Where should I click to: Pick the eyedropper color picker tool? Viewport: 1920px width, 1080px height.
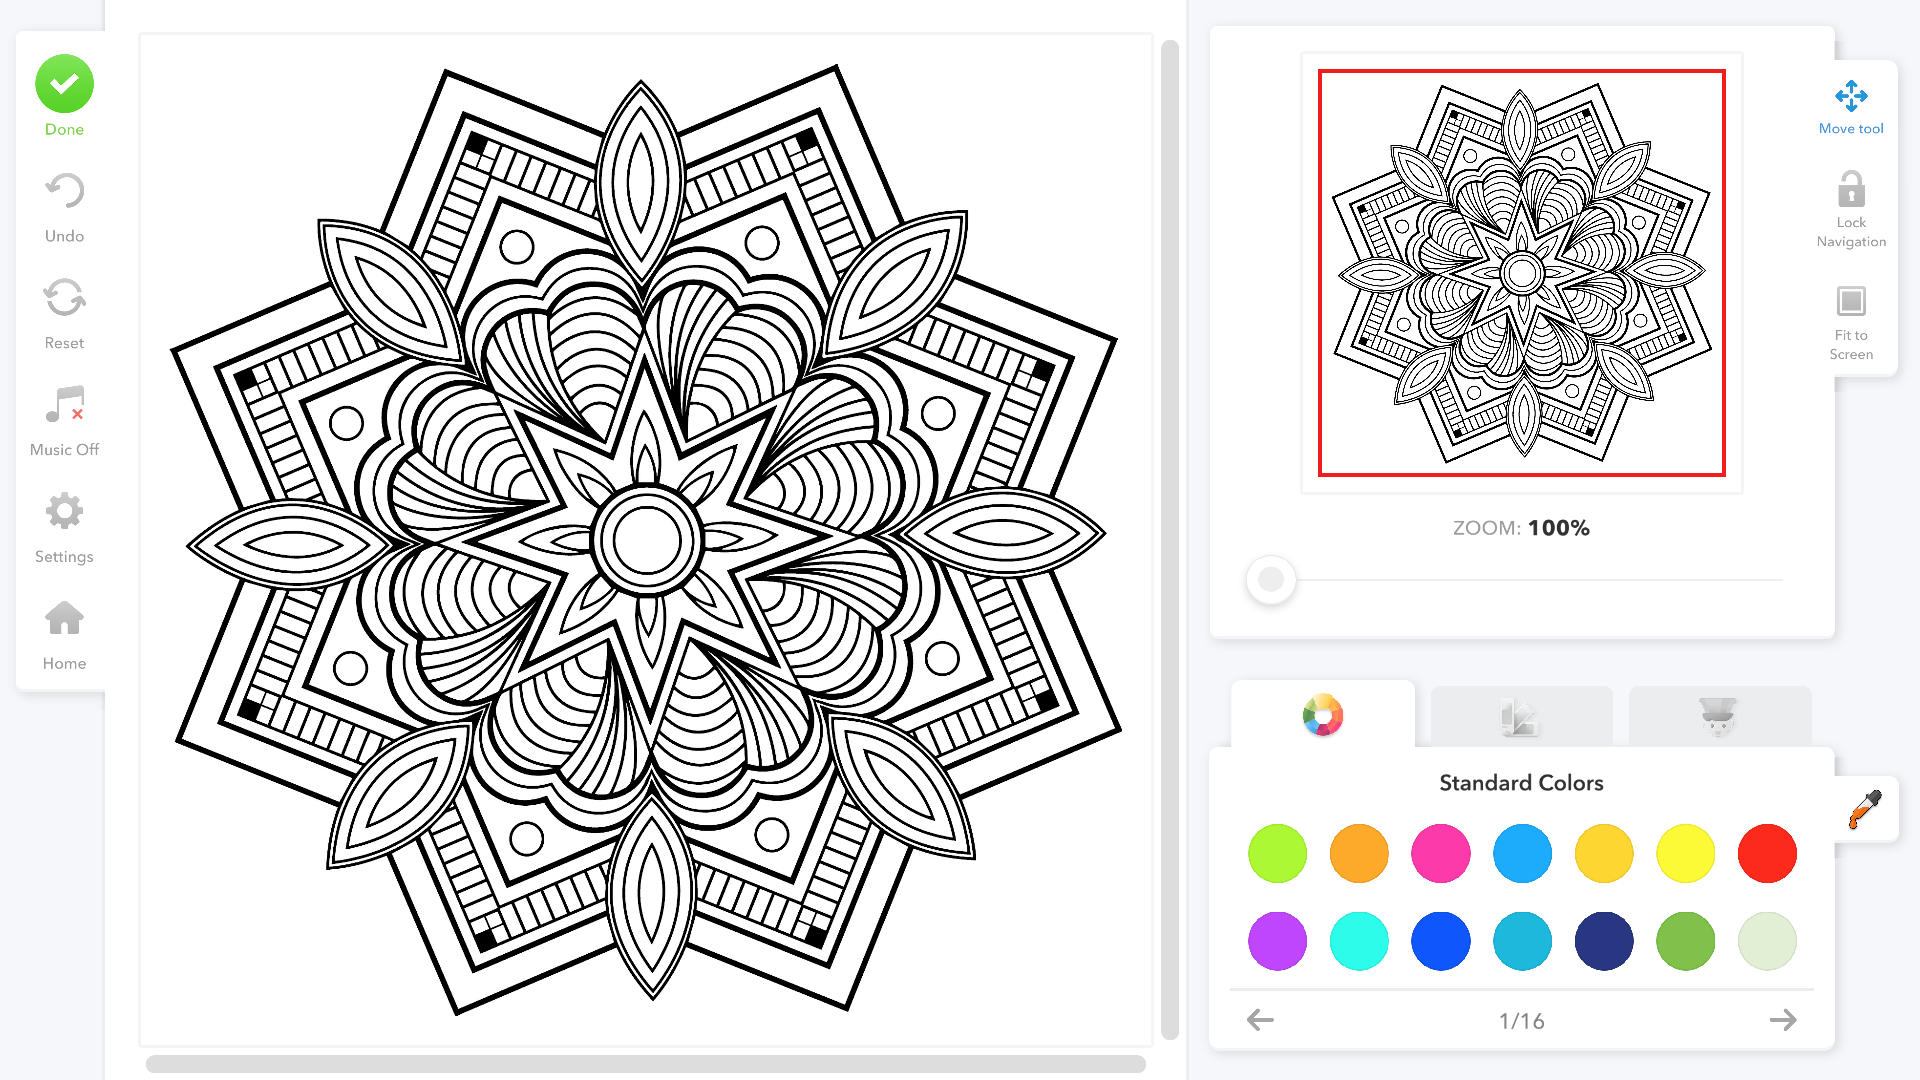(x=1865, y=809)
